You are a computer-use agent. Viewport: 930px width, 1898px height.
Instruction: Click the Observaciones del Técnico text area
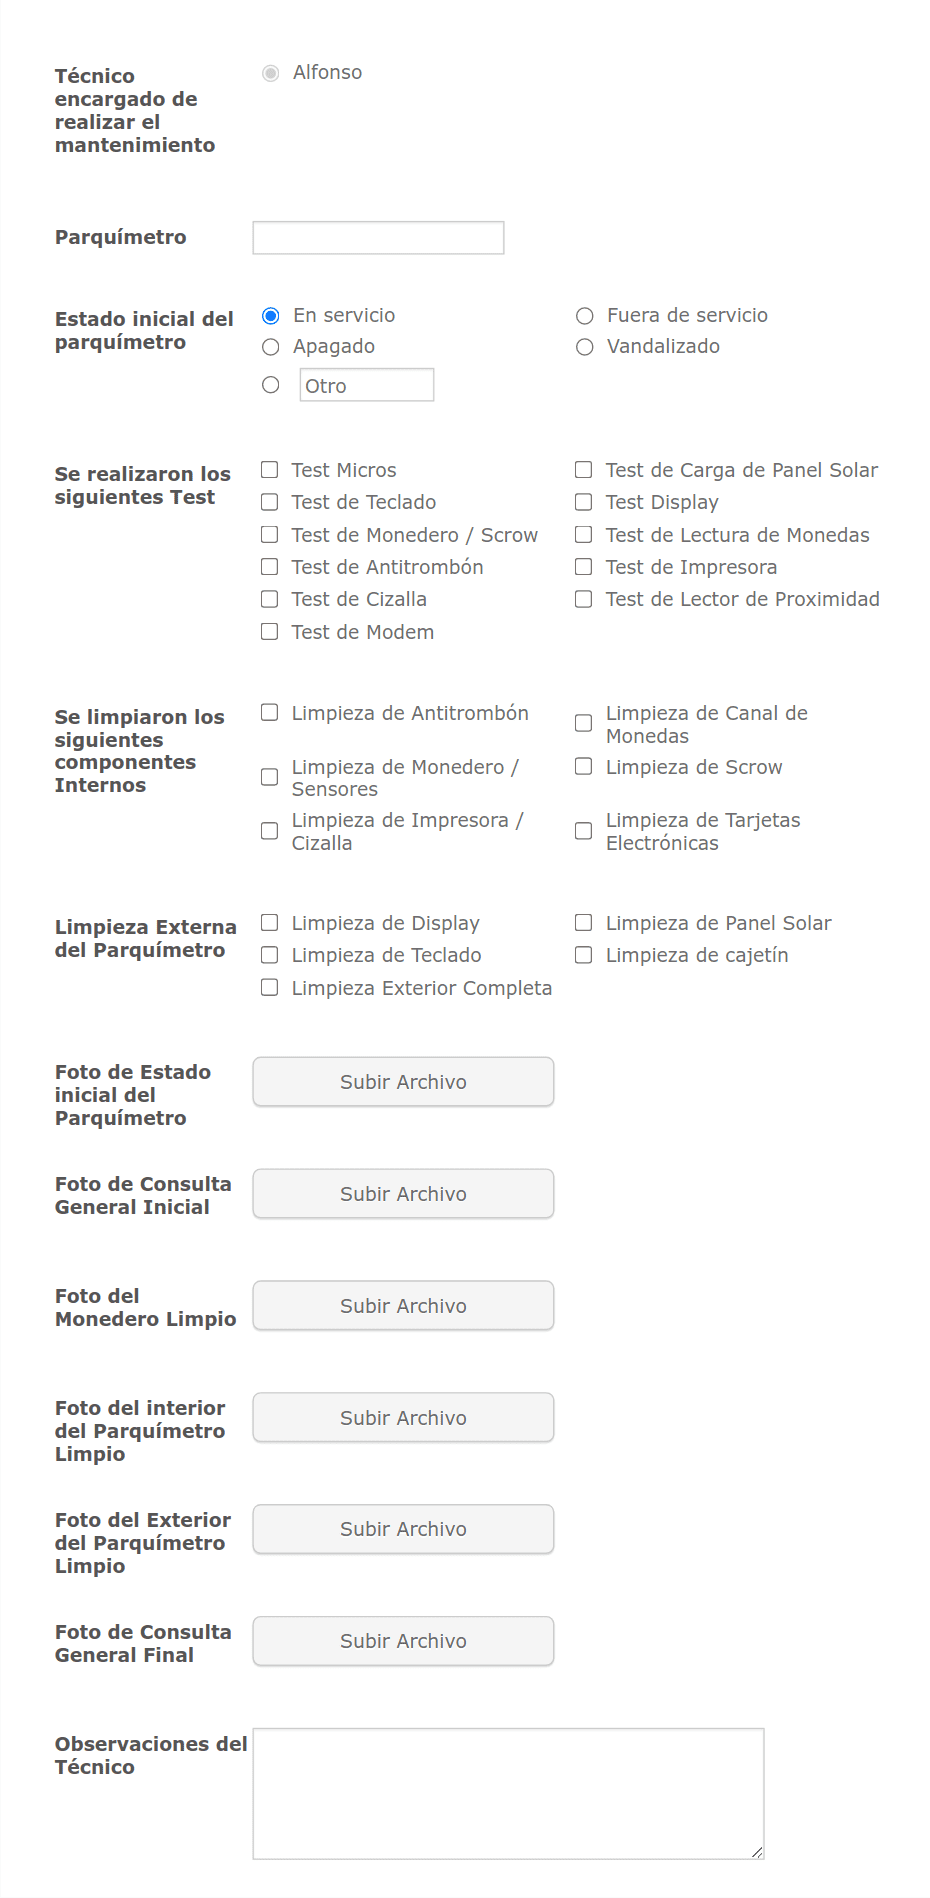[508, 1794]
